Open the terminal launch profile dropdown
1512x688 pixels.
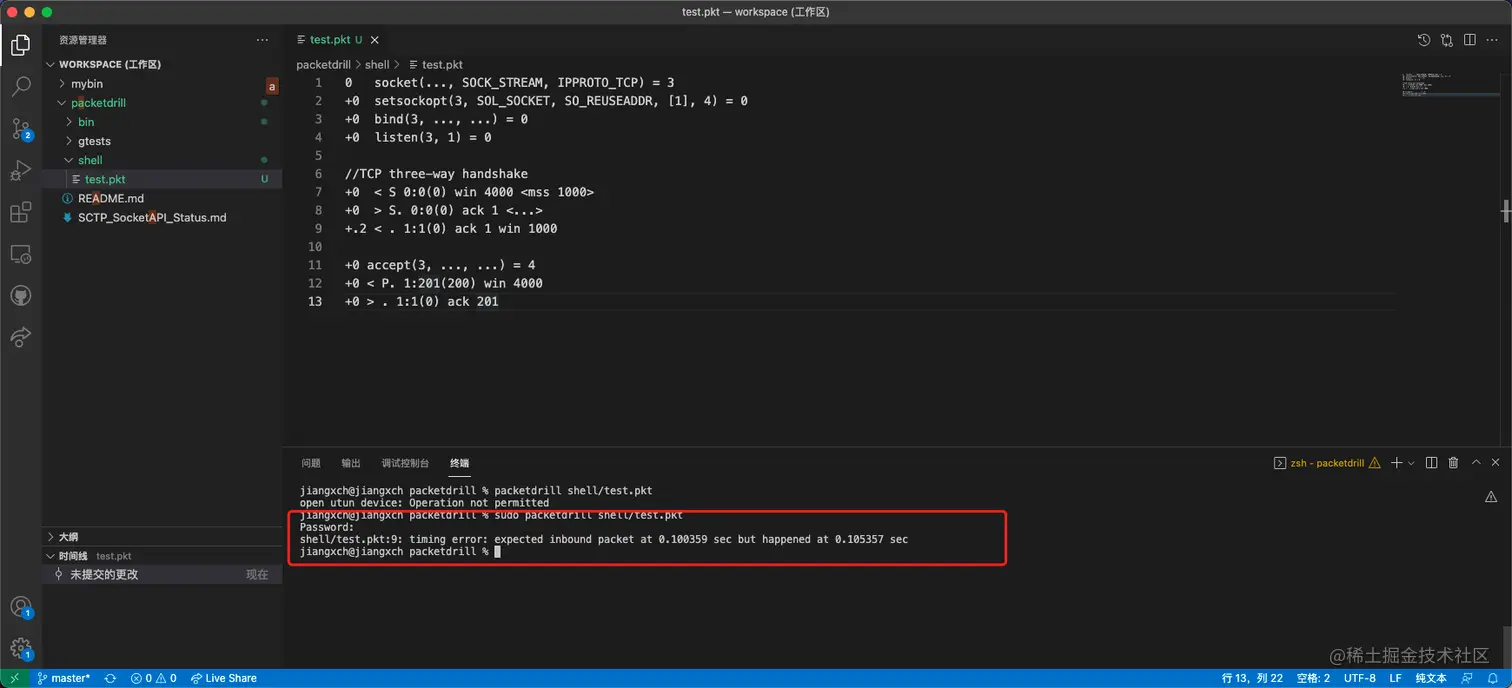(x=1411, y=463)
